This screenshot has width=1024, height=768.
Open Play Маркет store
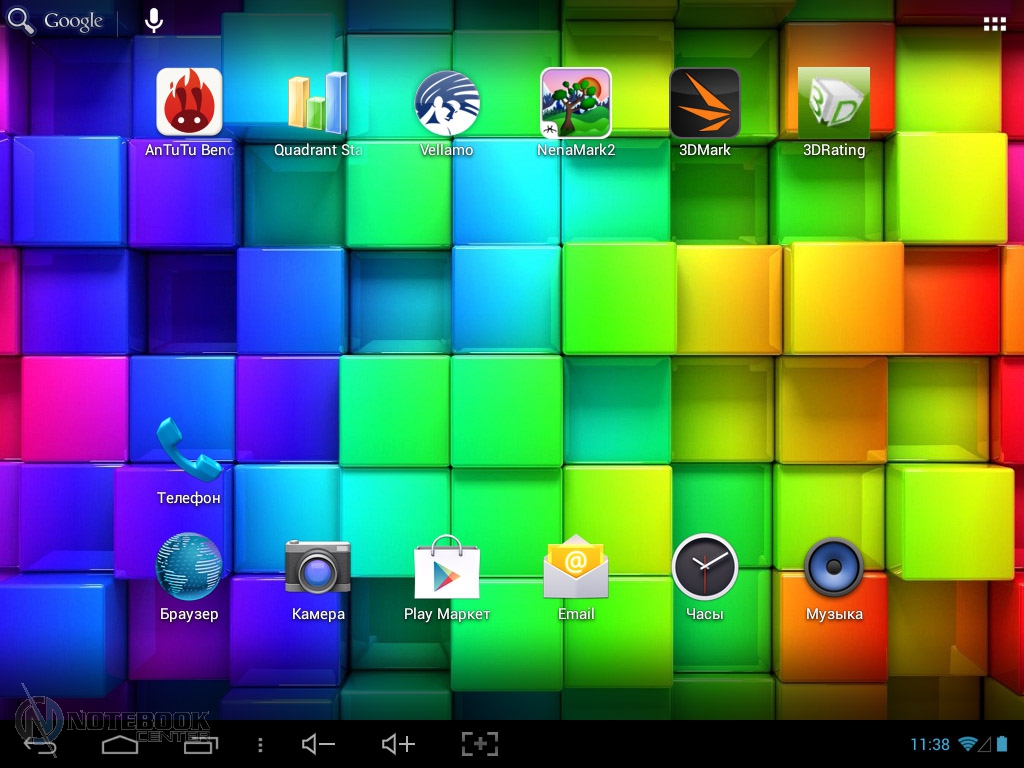pos(447,567)
